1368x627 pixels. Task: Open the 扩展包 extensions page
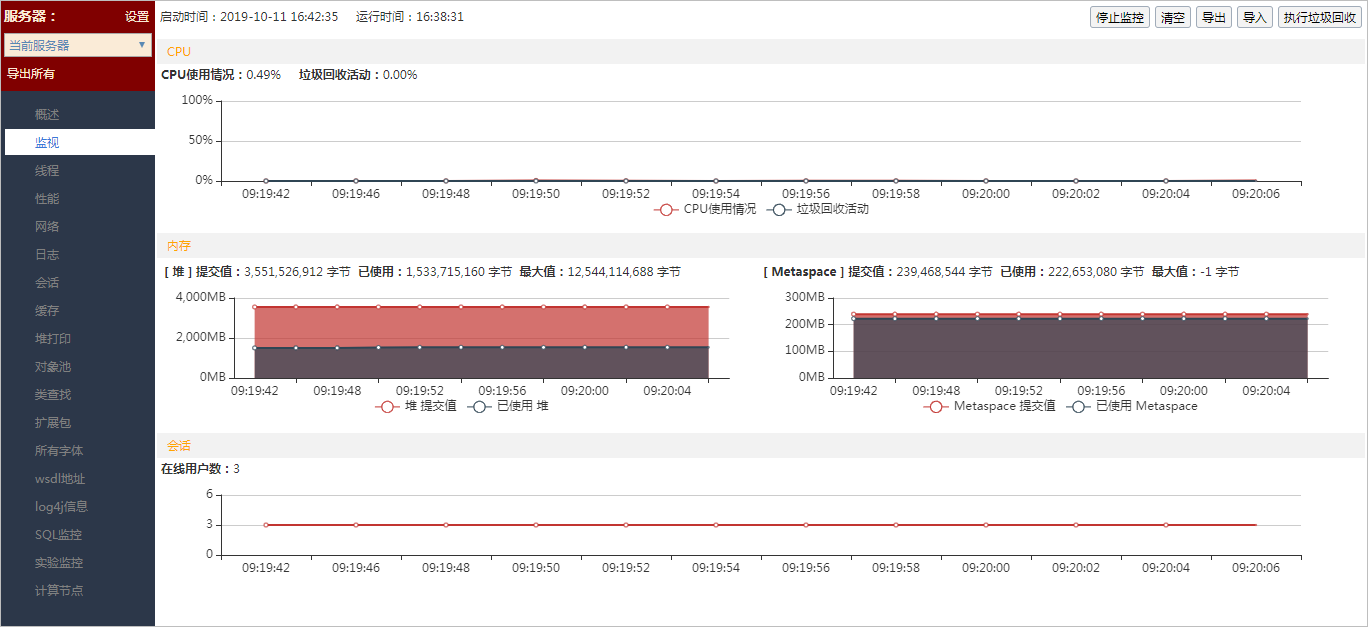pyautogui.click(x=53, y=423)
